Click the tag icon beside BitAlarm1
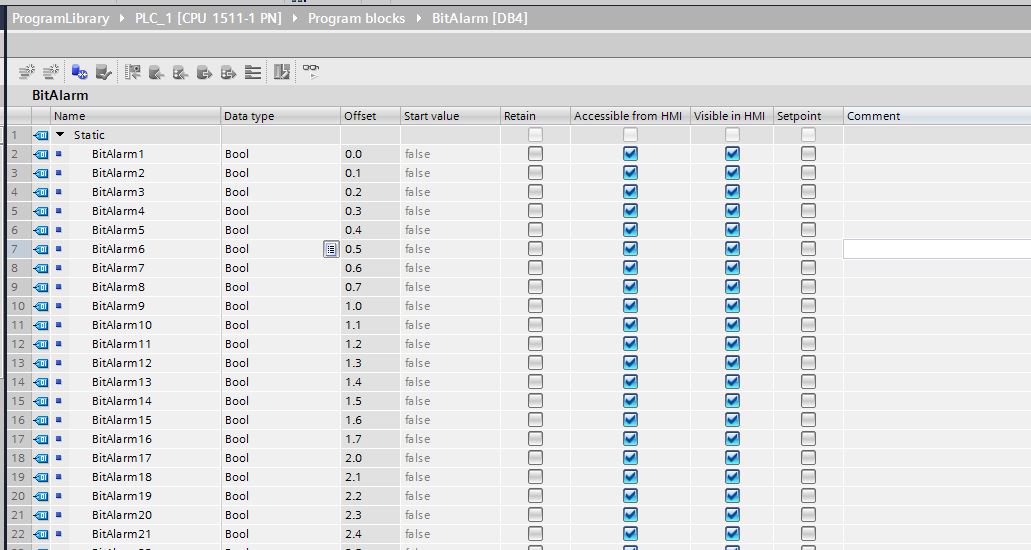The width and height of the screenshot is (1031, 550). click(x=41, y=154)
